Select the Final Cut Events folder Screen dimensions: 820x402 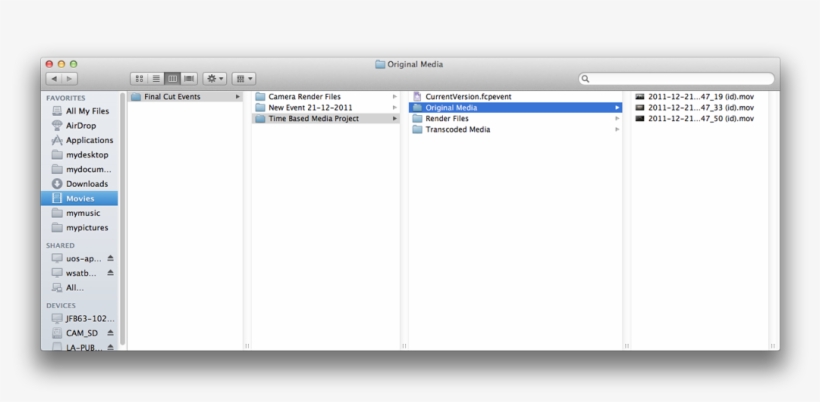(x=185, y=97)
